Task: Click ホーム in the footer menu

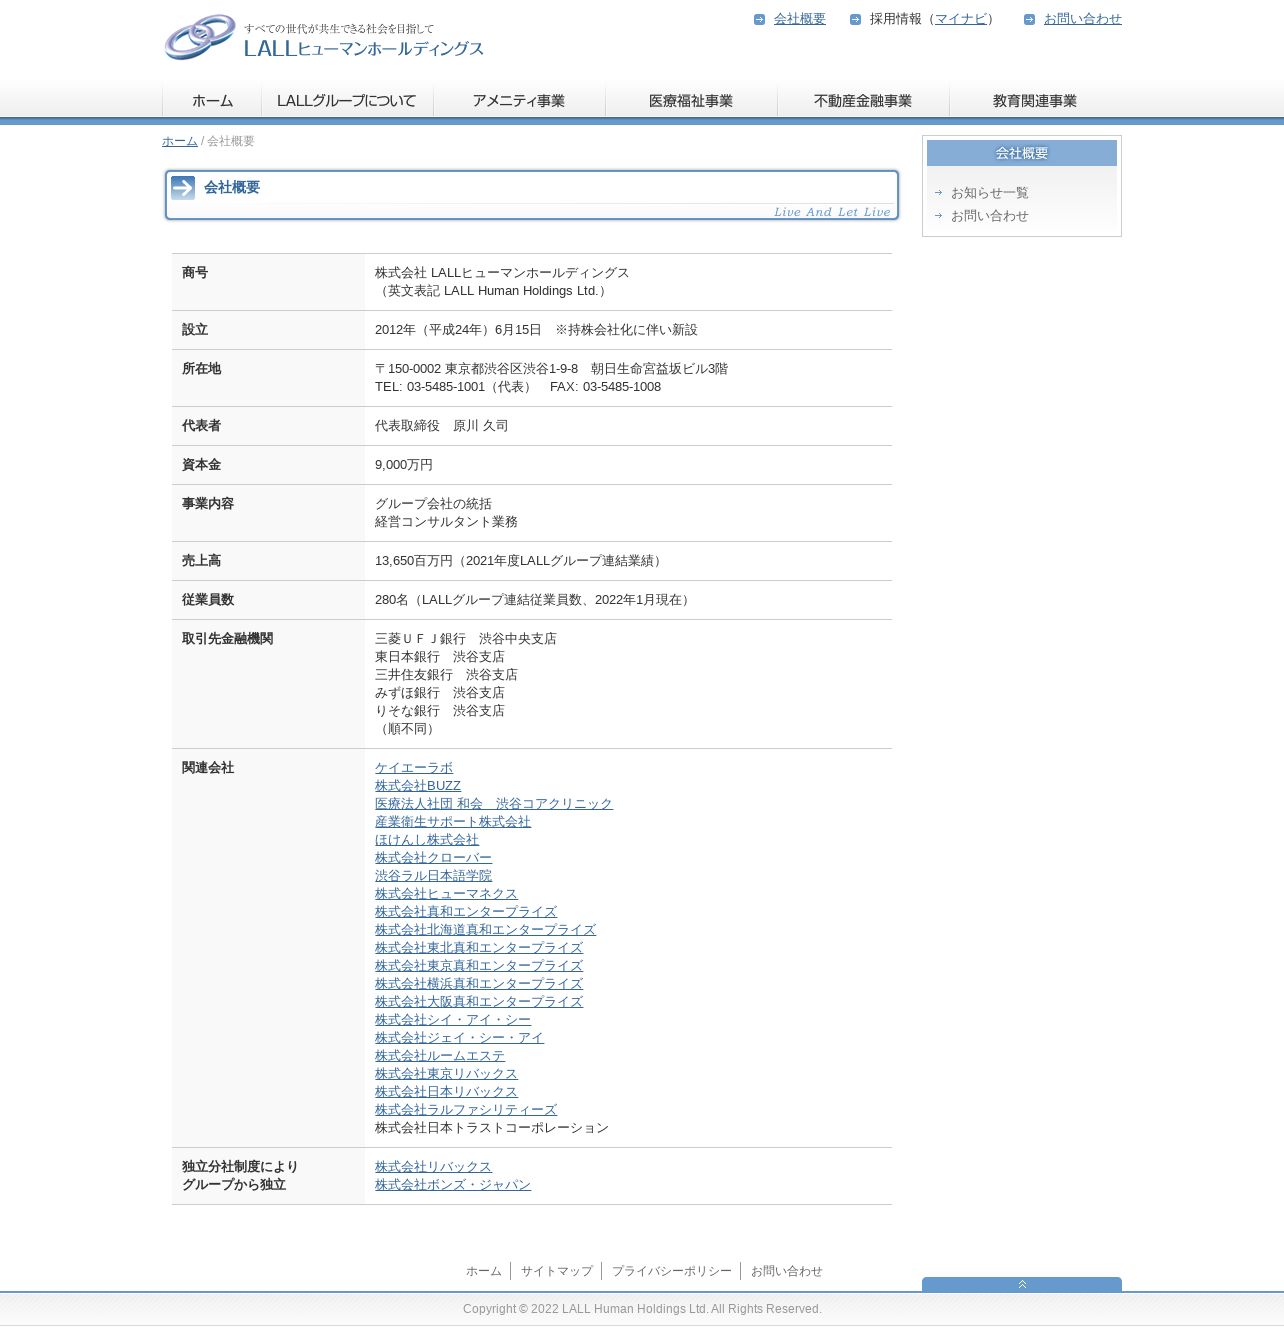Action: tap(484, 1271)
